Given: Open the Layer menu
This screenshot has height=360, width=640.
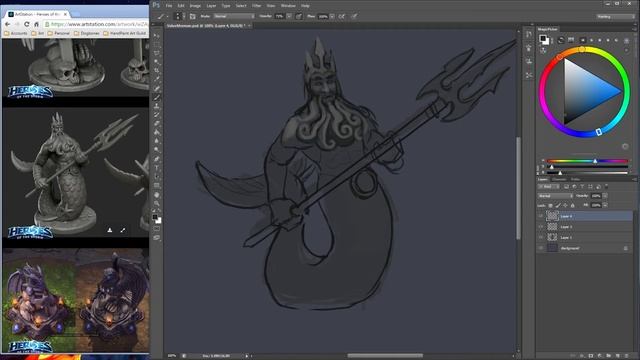Looking at the screenshot, I should click(211, 6).
